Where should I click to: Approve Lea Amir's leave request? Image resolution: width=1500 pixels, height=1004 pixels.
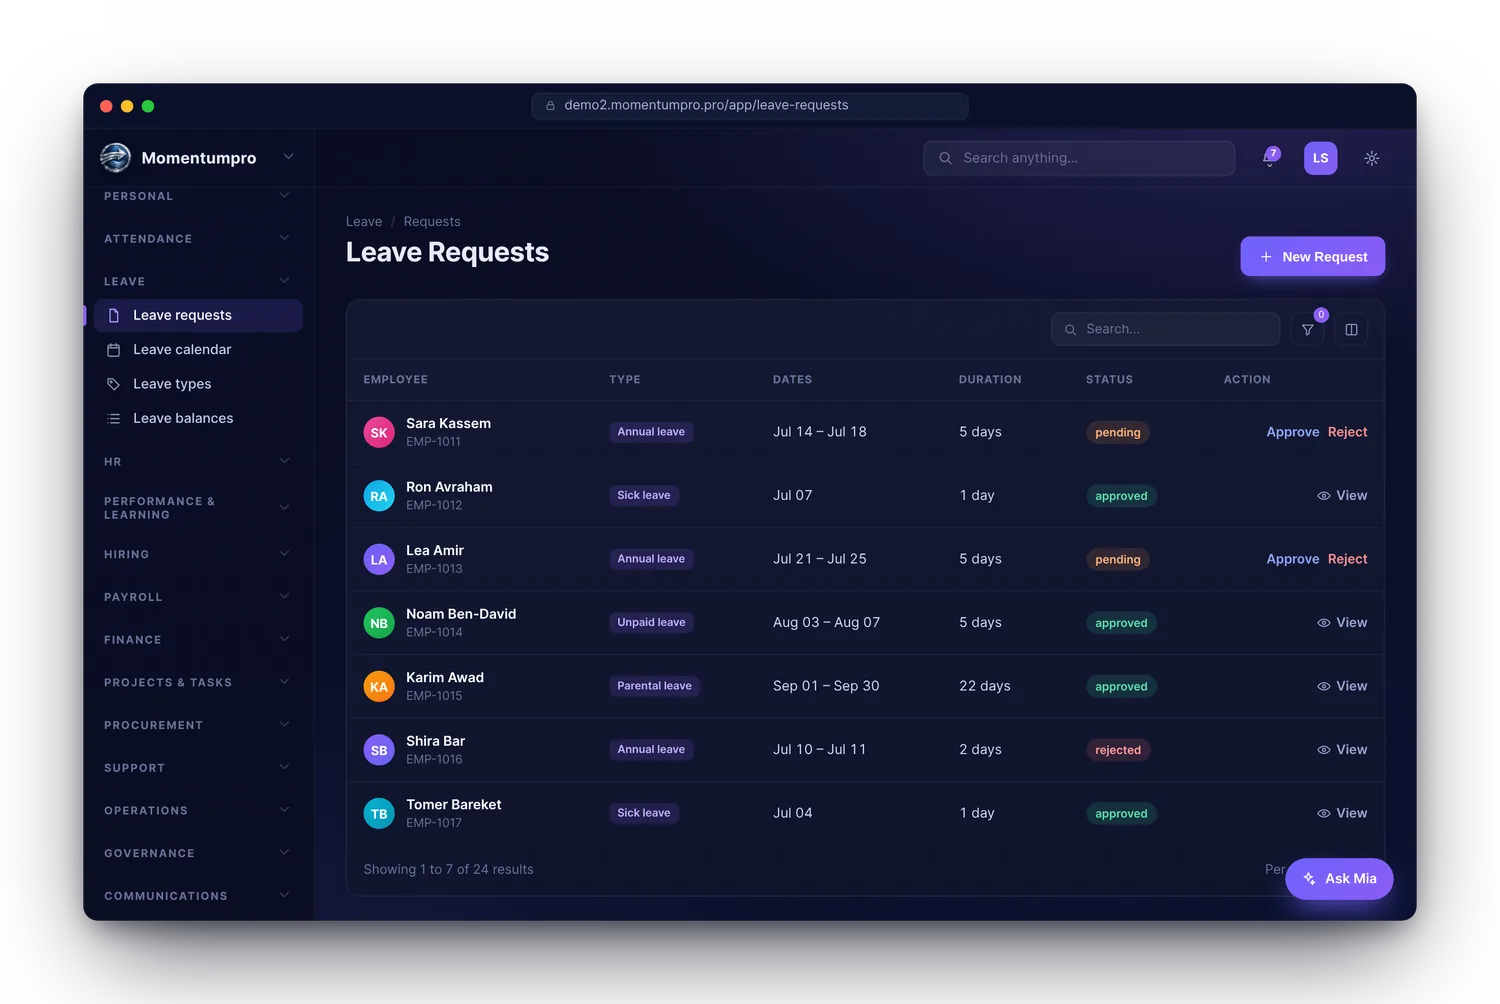click(1293, 559)
